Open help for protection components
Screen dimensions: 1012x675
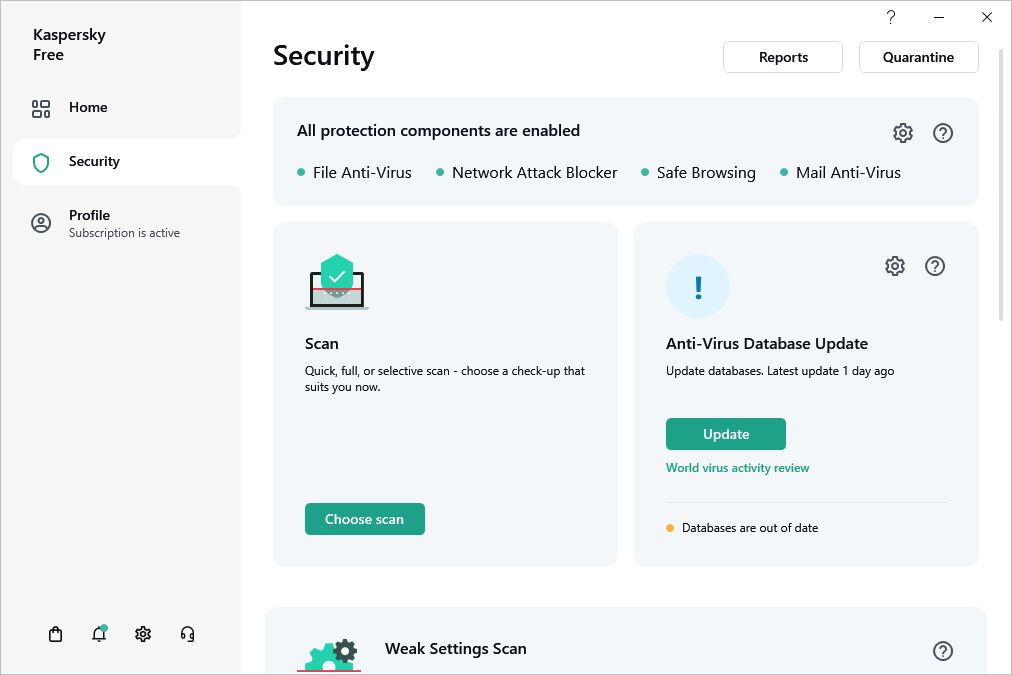(x=942, y=133)
